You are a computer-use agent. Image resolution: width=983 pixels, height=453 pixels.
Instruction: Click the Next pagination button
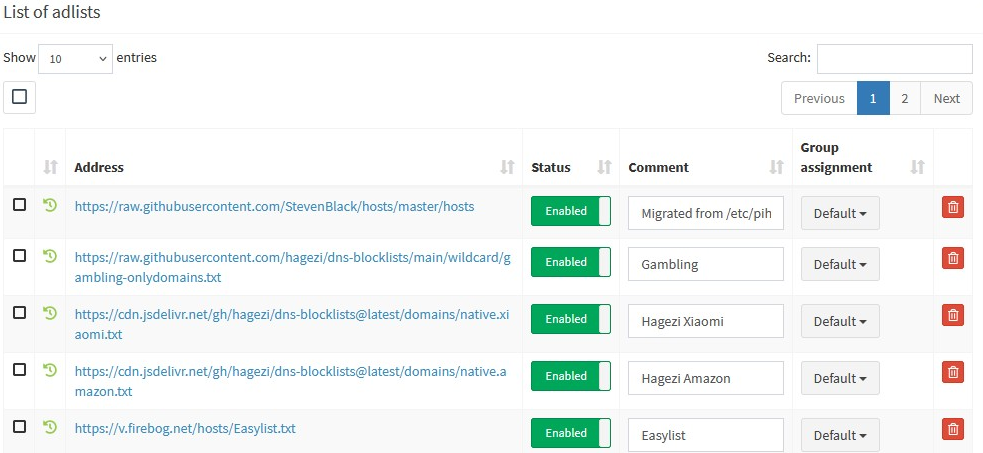coord(947,98)
